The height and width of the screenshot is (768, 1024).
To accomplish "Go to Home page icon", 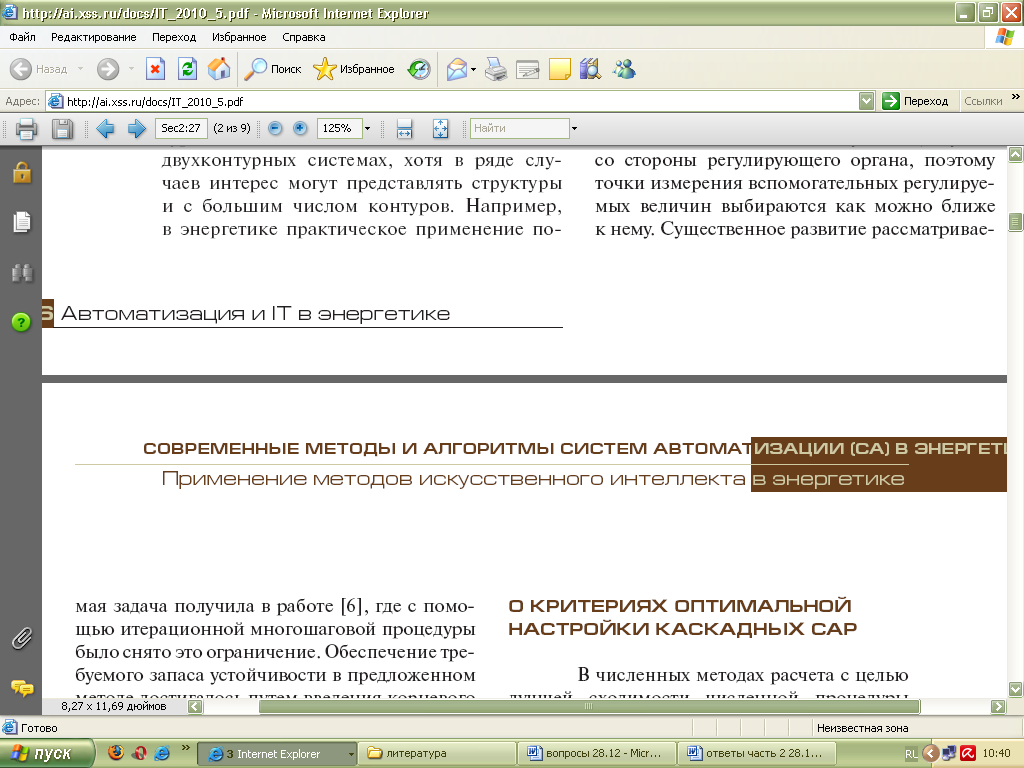I will tap(219, 69).
